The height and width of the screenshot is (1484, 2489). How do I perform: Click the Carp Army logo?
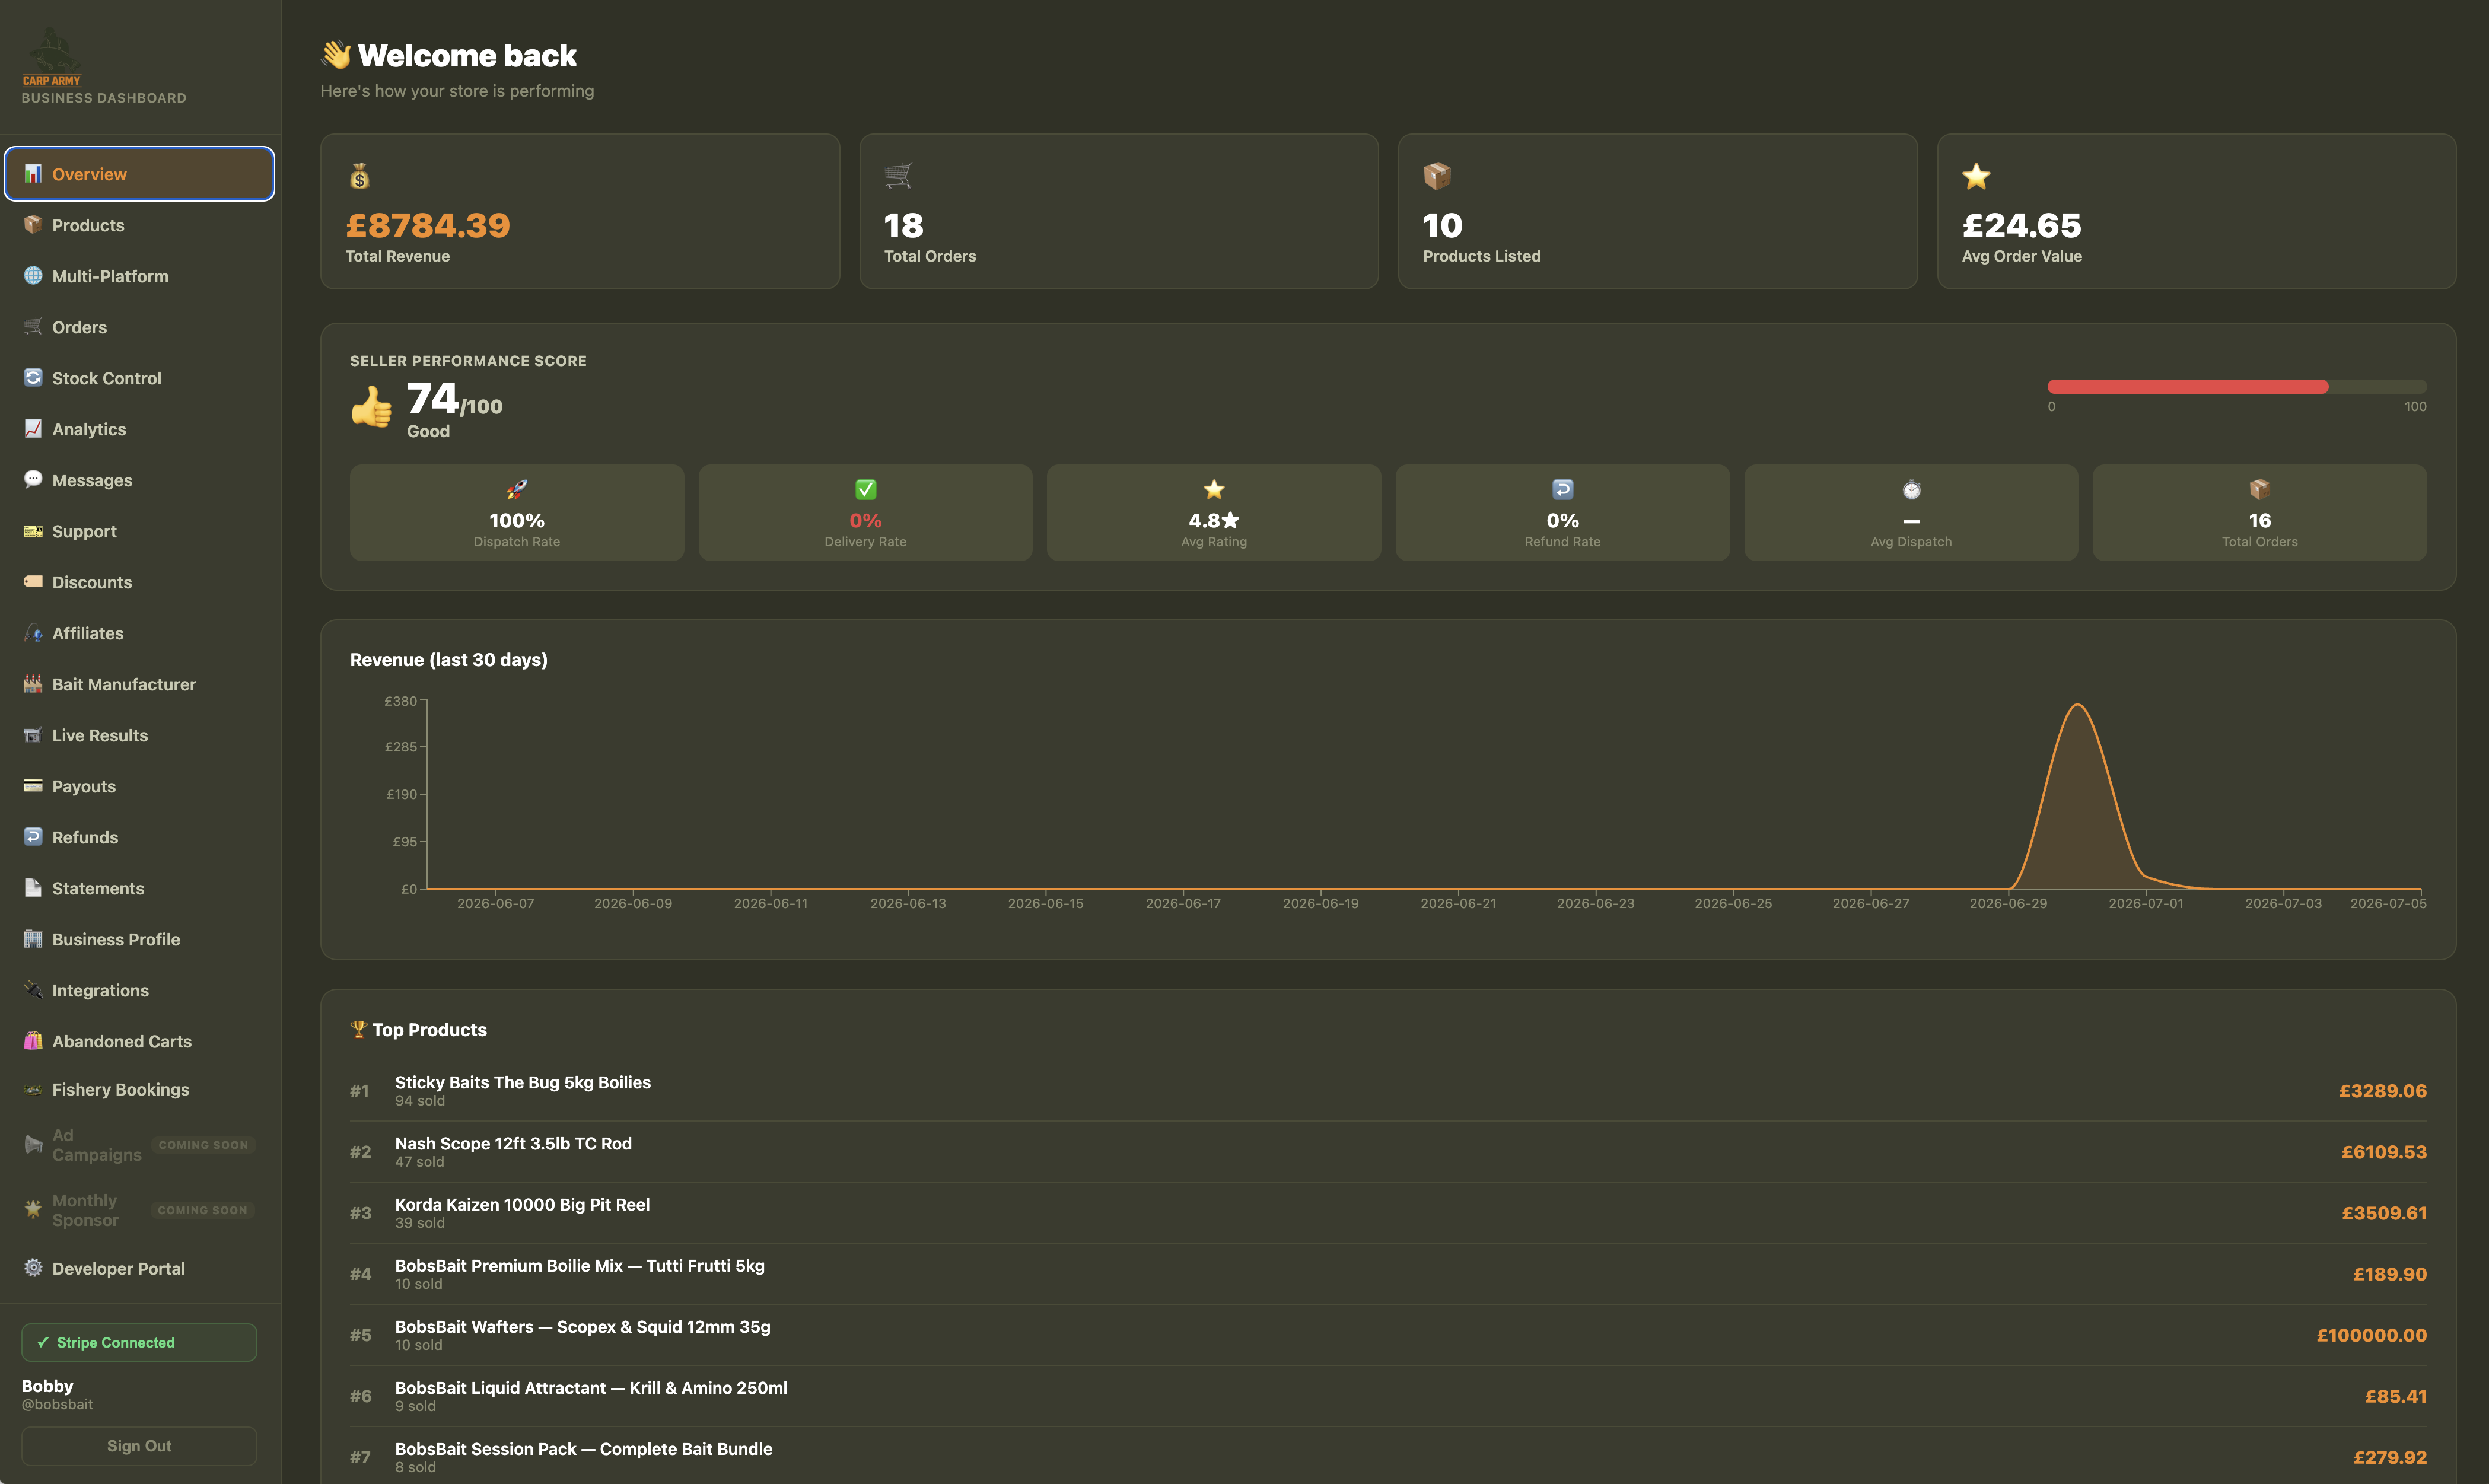point(52,58)
